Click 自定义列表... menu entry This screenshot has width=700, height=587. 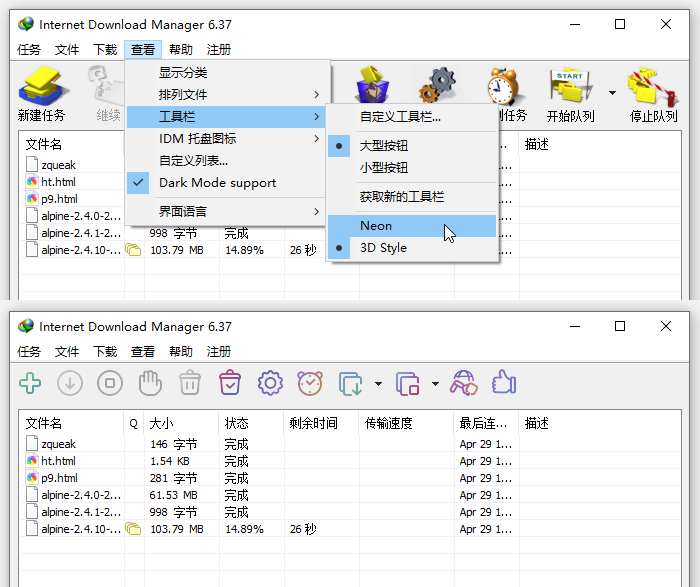pyautogui.click(x=225, y=161)
